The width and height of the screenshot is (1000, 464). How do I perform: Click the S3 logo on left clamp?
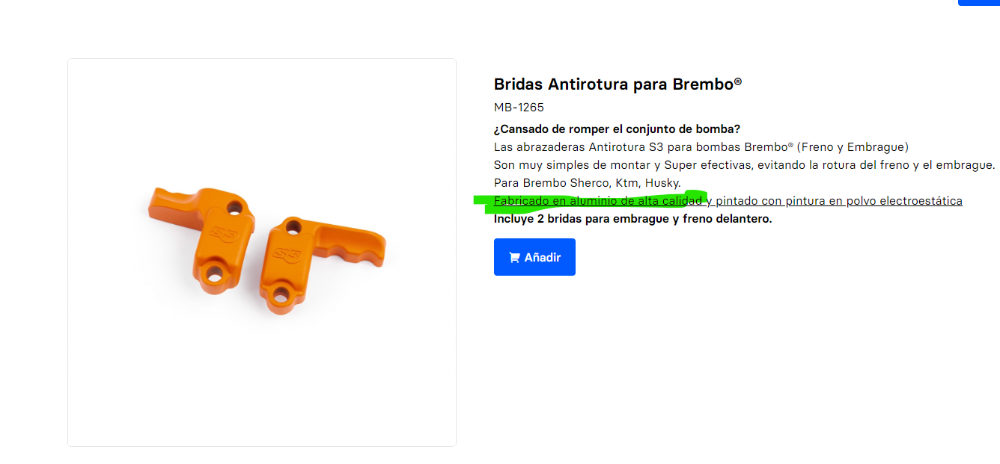point(224,234)
